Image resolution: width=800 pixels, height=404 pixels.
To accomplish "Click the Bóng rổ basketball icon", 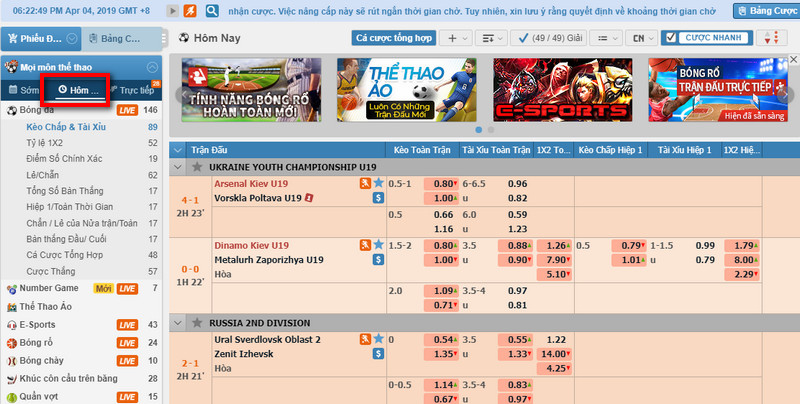I will (x=10, y=343).
